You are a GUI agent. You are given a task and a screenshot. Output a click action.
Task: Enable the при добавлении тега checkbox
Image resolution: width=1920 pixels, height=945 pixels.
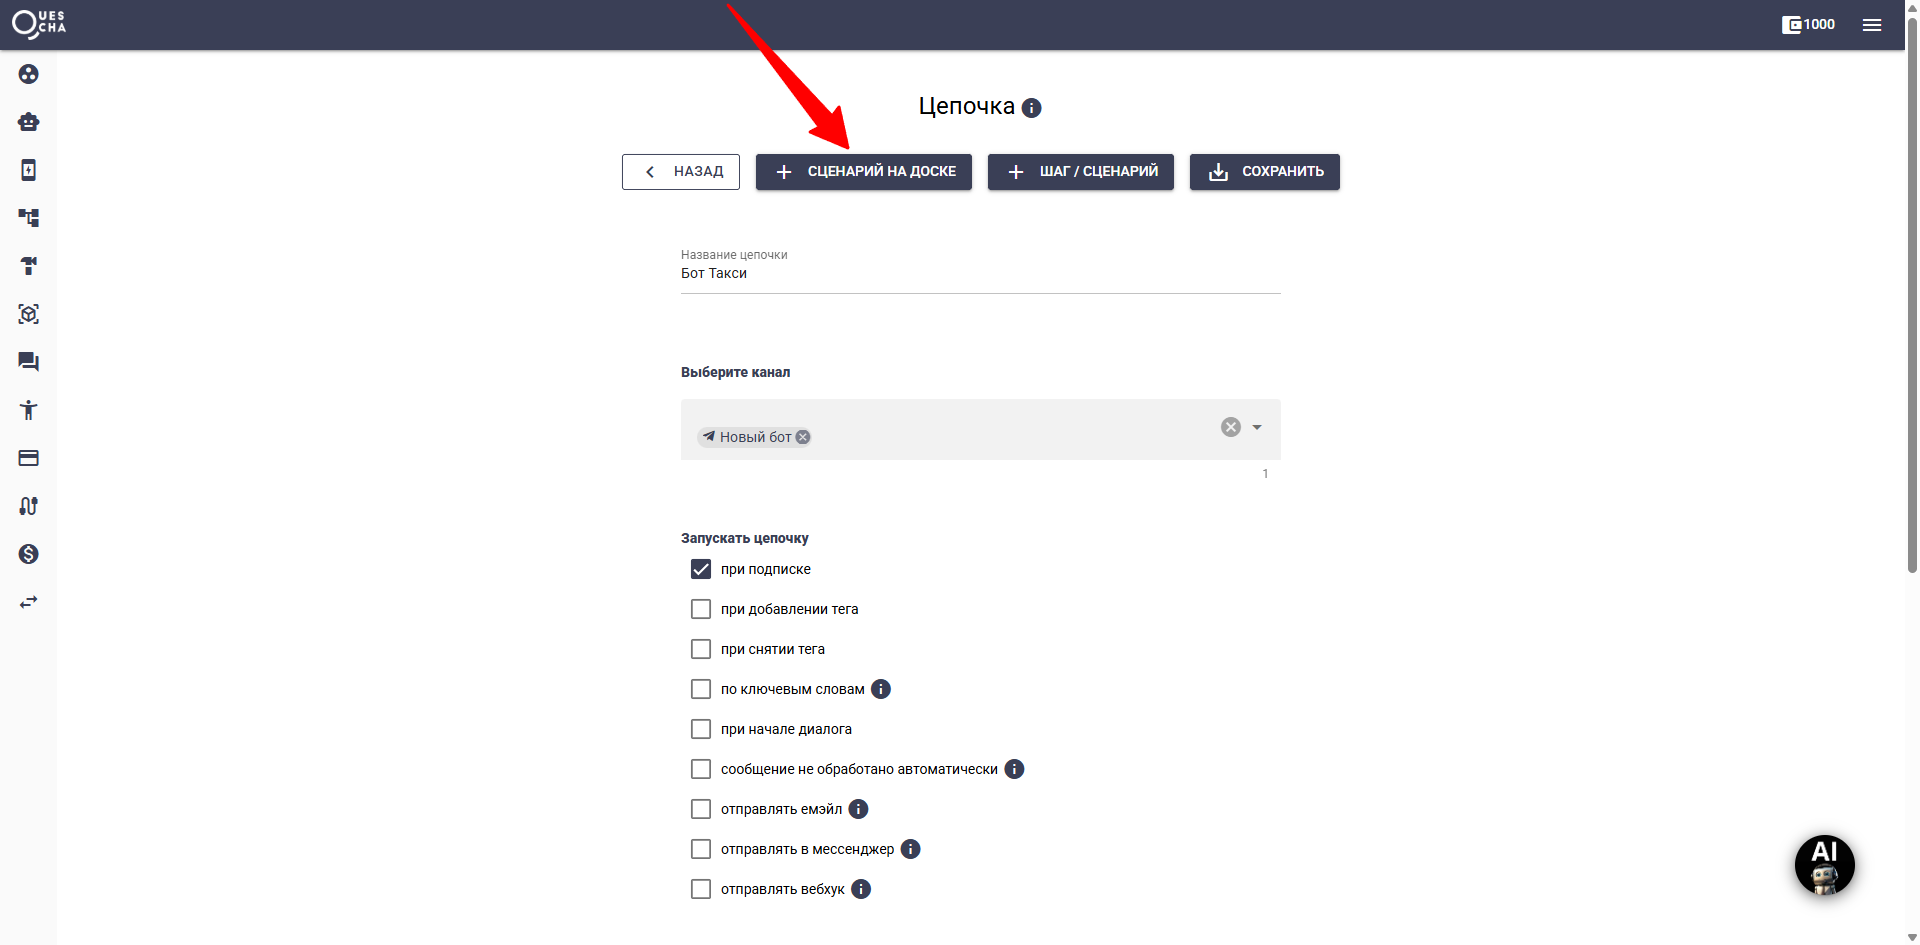[701, 609]
